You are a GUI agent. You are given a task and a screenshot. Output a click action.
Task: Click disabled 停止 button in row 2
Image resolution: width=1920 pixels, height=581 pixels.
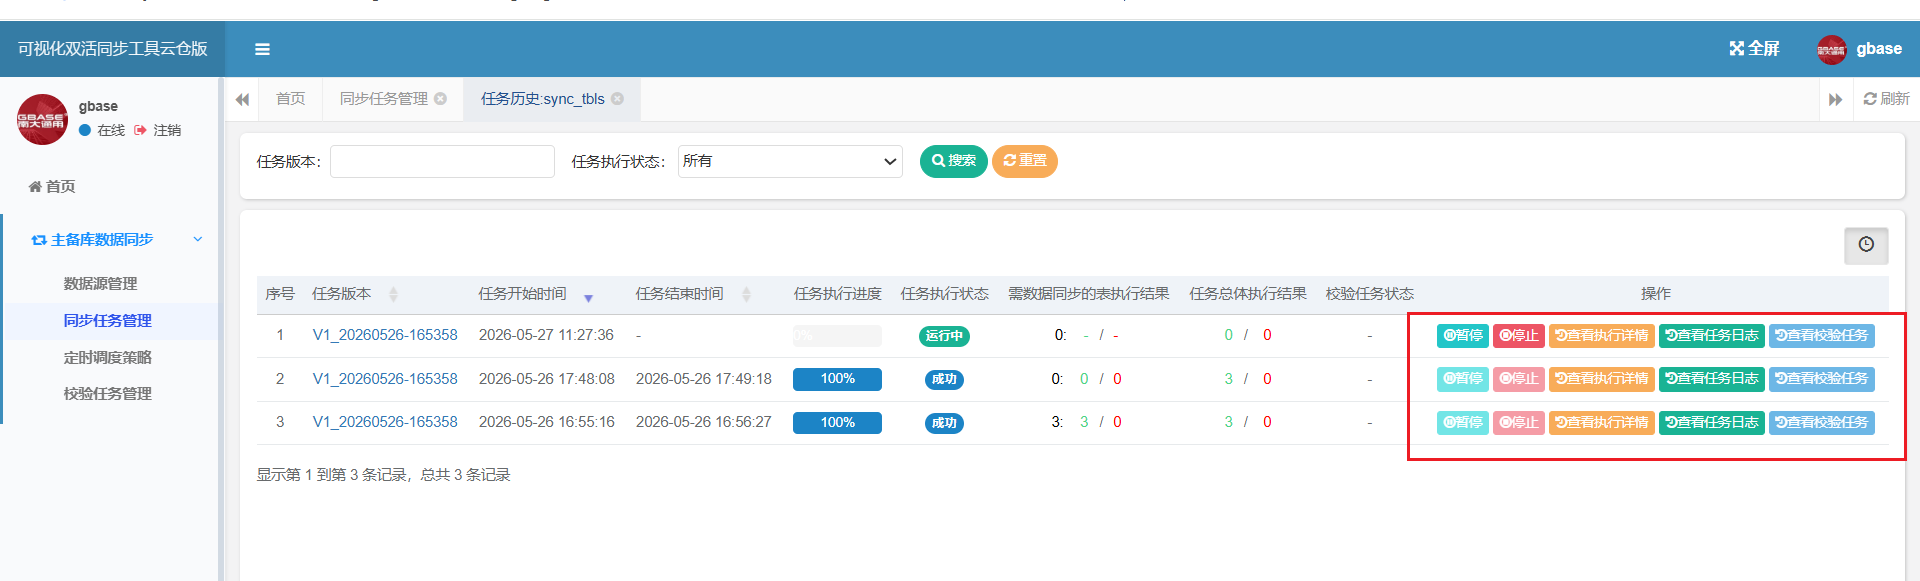tap(1519, 379)
